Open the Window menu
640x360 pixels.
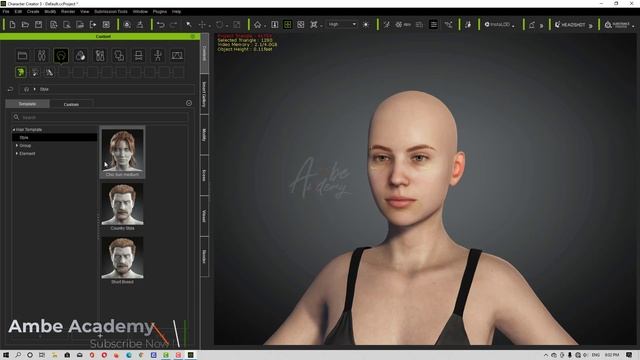point(140,11)
